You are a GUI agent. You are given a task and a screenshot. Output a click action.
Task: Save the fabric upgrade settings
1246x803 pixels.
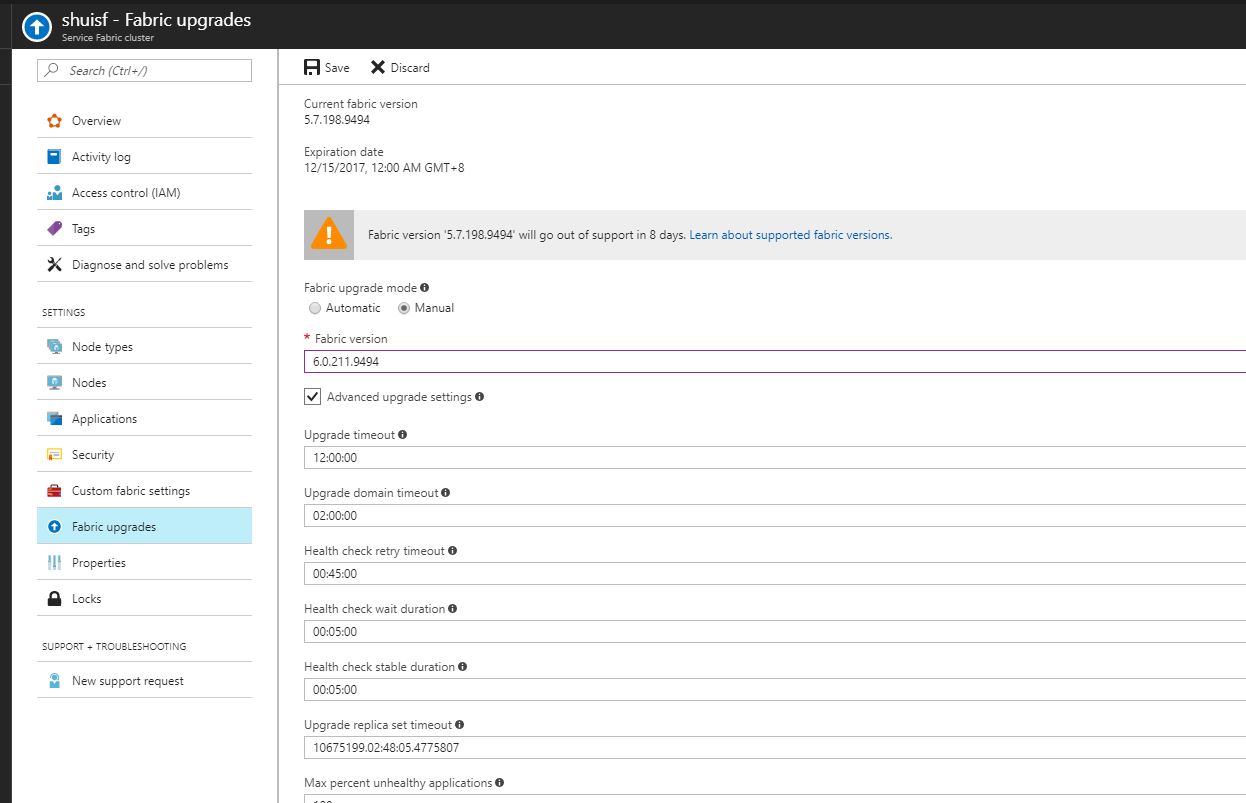point(325,67)
